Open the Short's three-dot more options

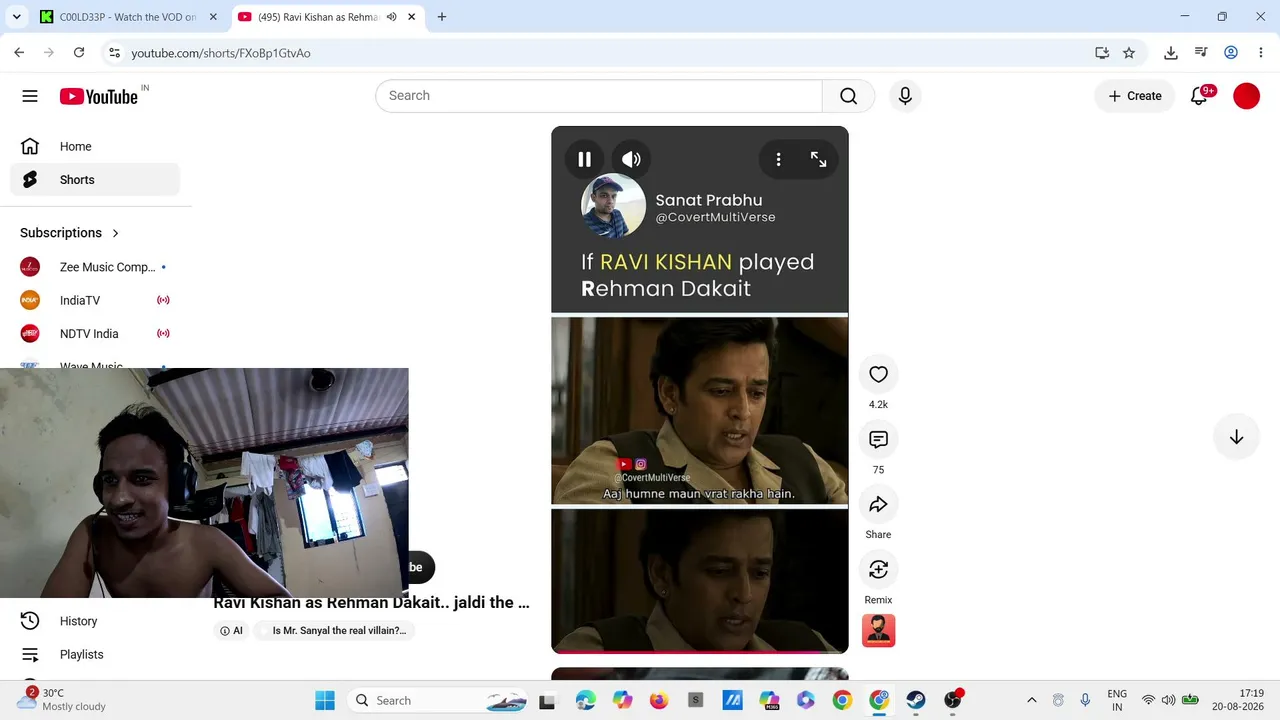(x=778, y=159)
